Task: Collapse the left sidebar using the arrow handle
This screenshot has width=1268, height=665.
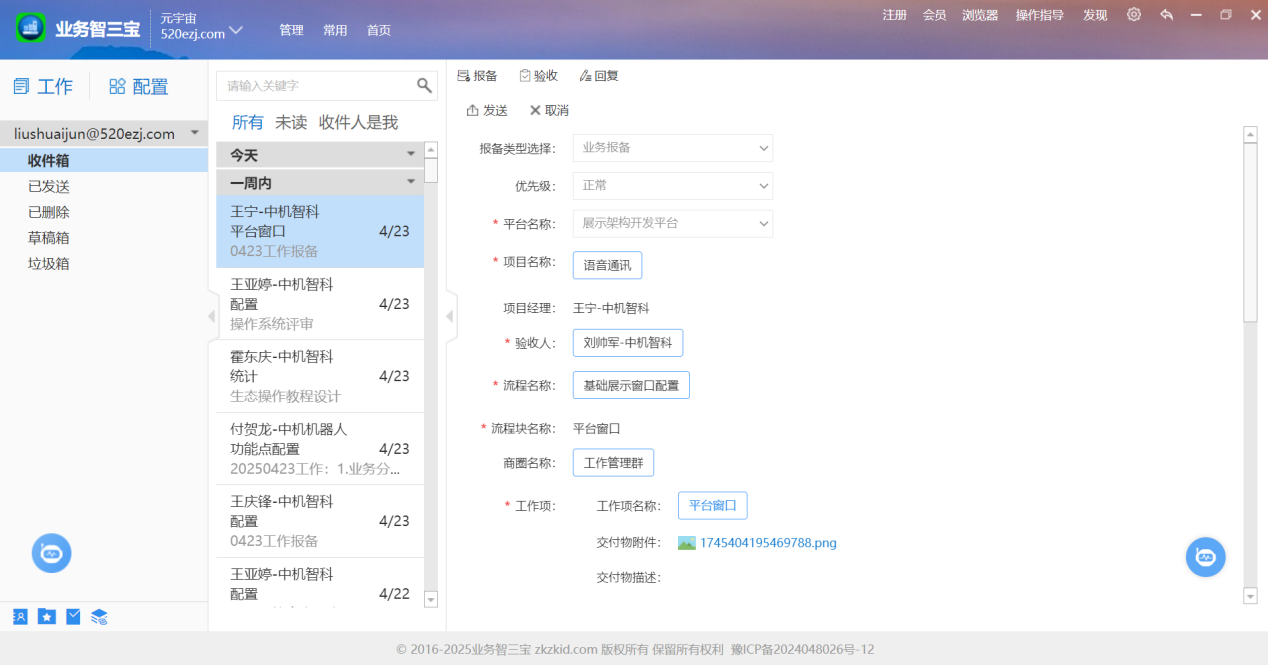Action: [211, 316]
